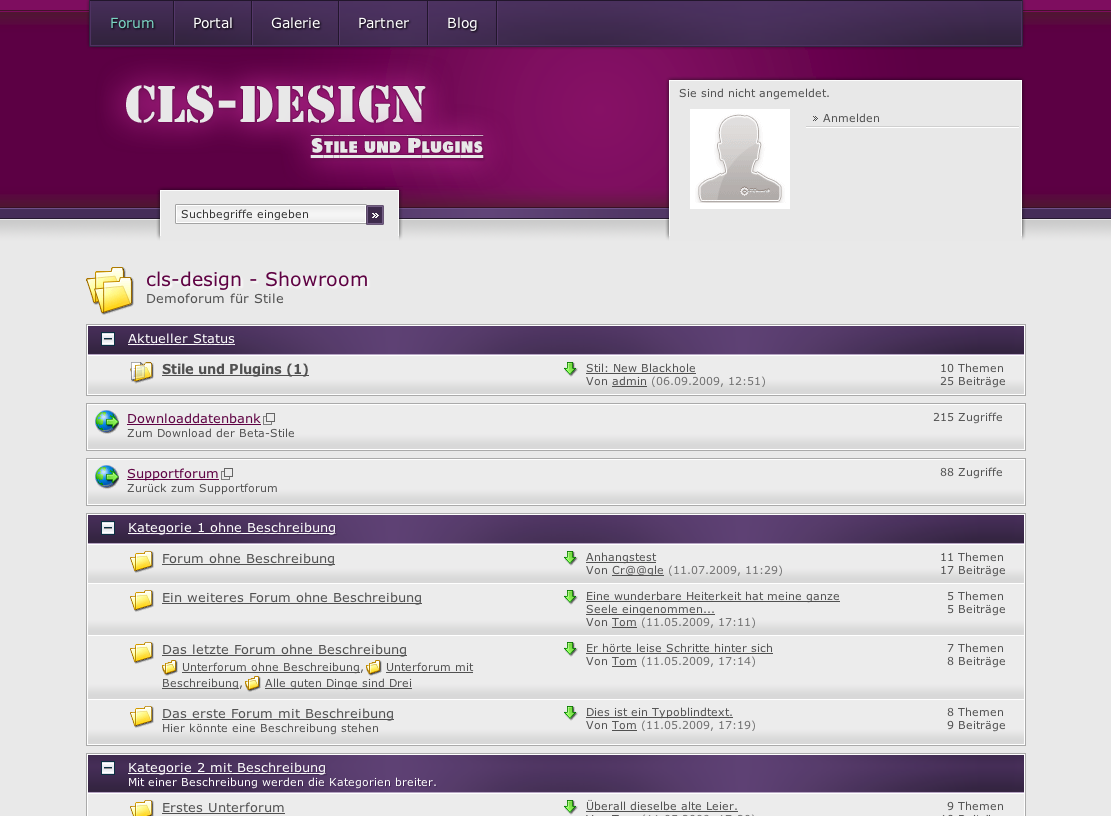
Task: Go to the Blog tab
Action: pos(462,23)
